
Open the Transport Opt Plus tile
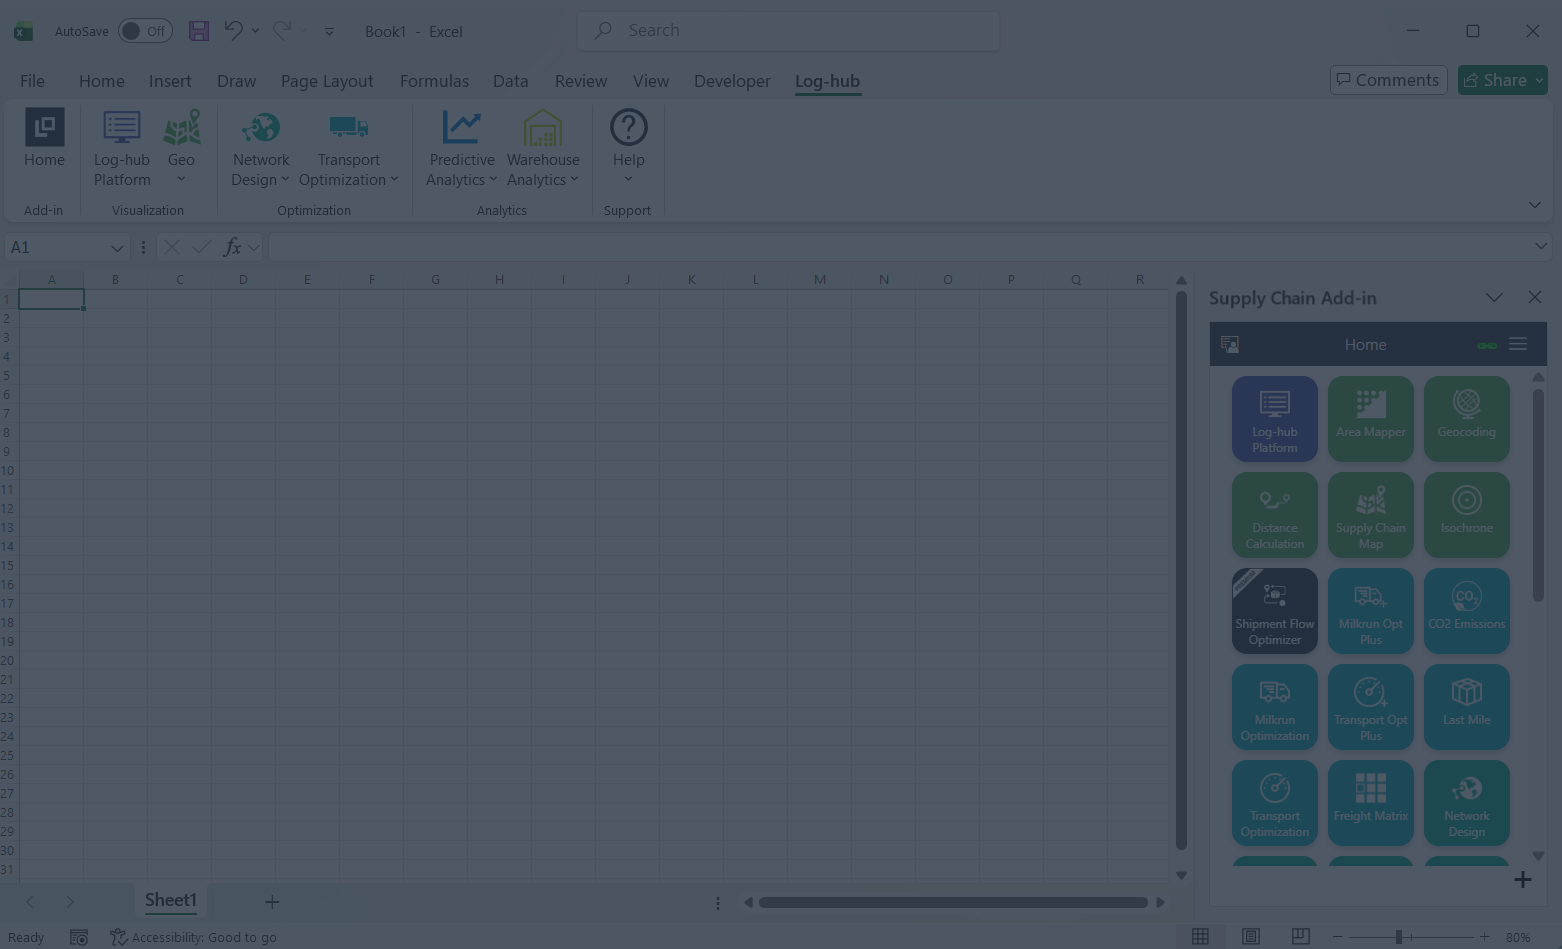click(1370, 707)
